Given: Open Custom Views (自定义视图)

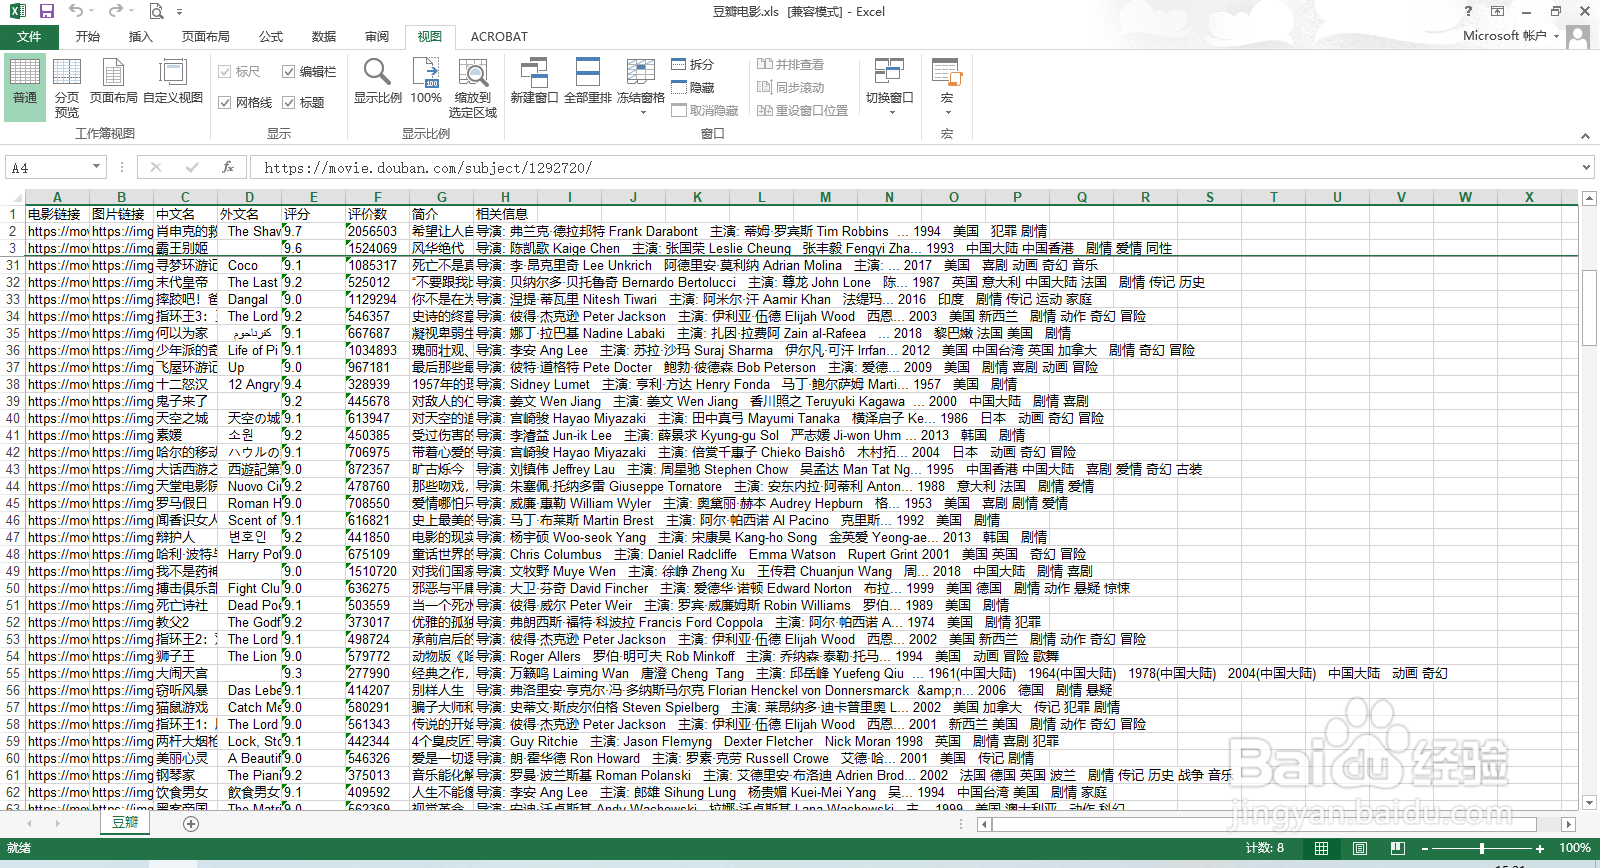Looking at the screenshot, I should click(173, 82).
